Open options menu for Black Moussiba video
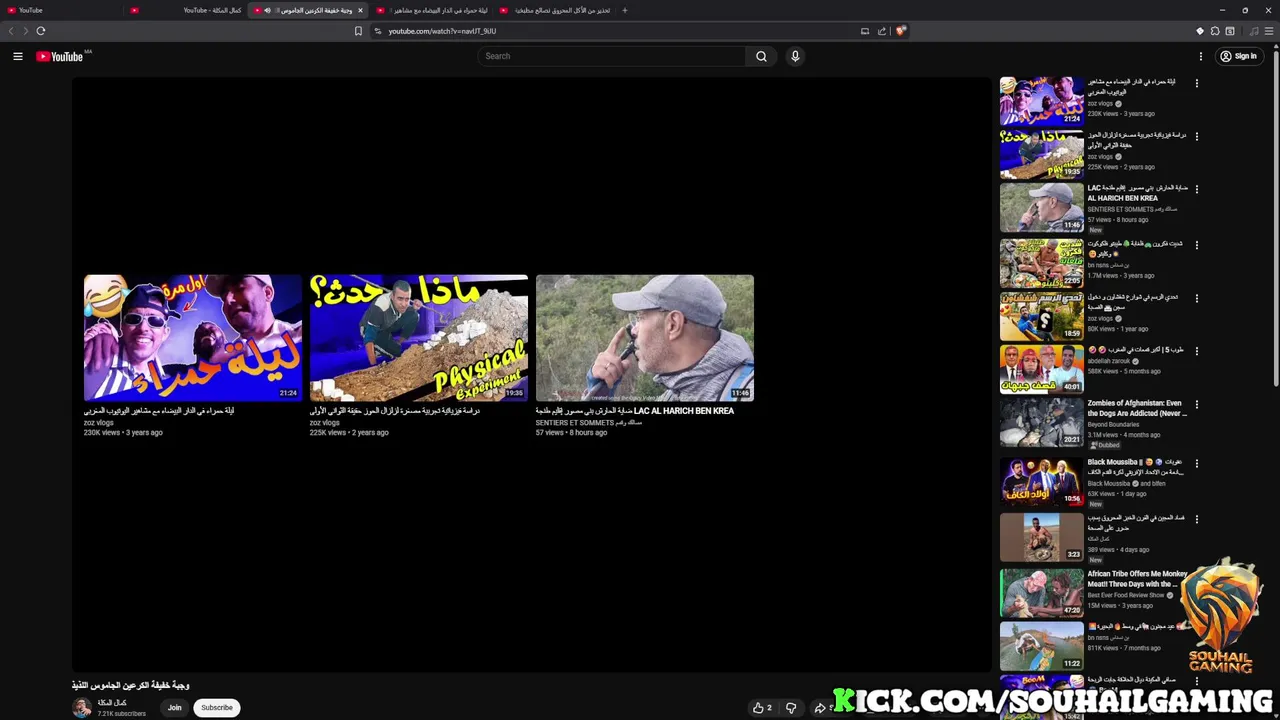Image resolution: width=1280 pixels, height=720 pixels. point(1196,464)
